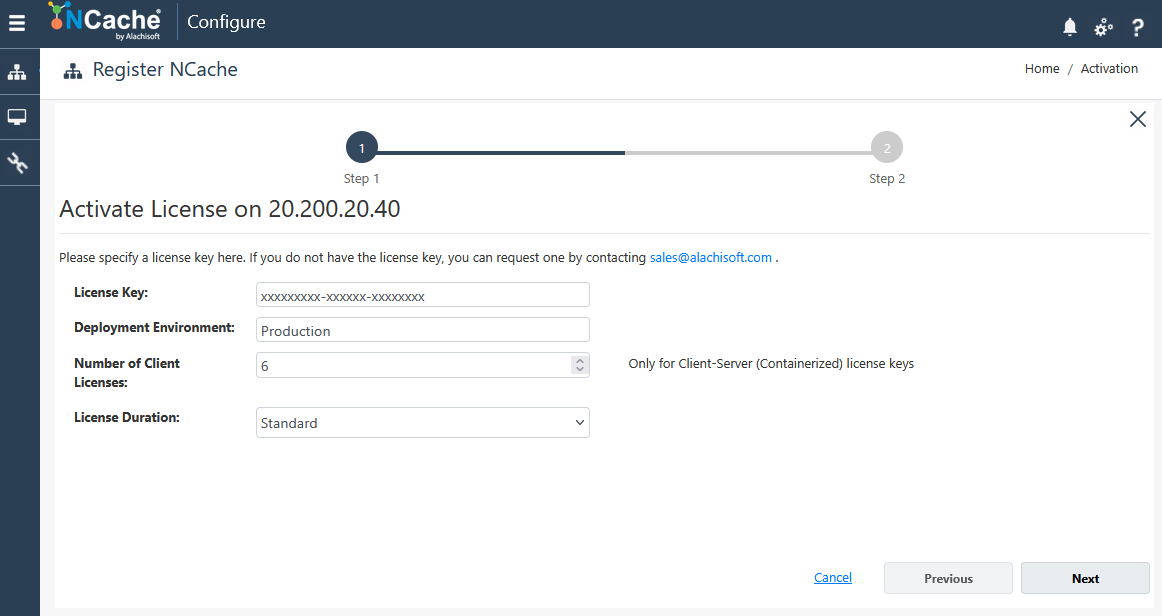Open the hamburger navigation menu

click(x=16, y=23)
